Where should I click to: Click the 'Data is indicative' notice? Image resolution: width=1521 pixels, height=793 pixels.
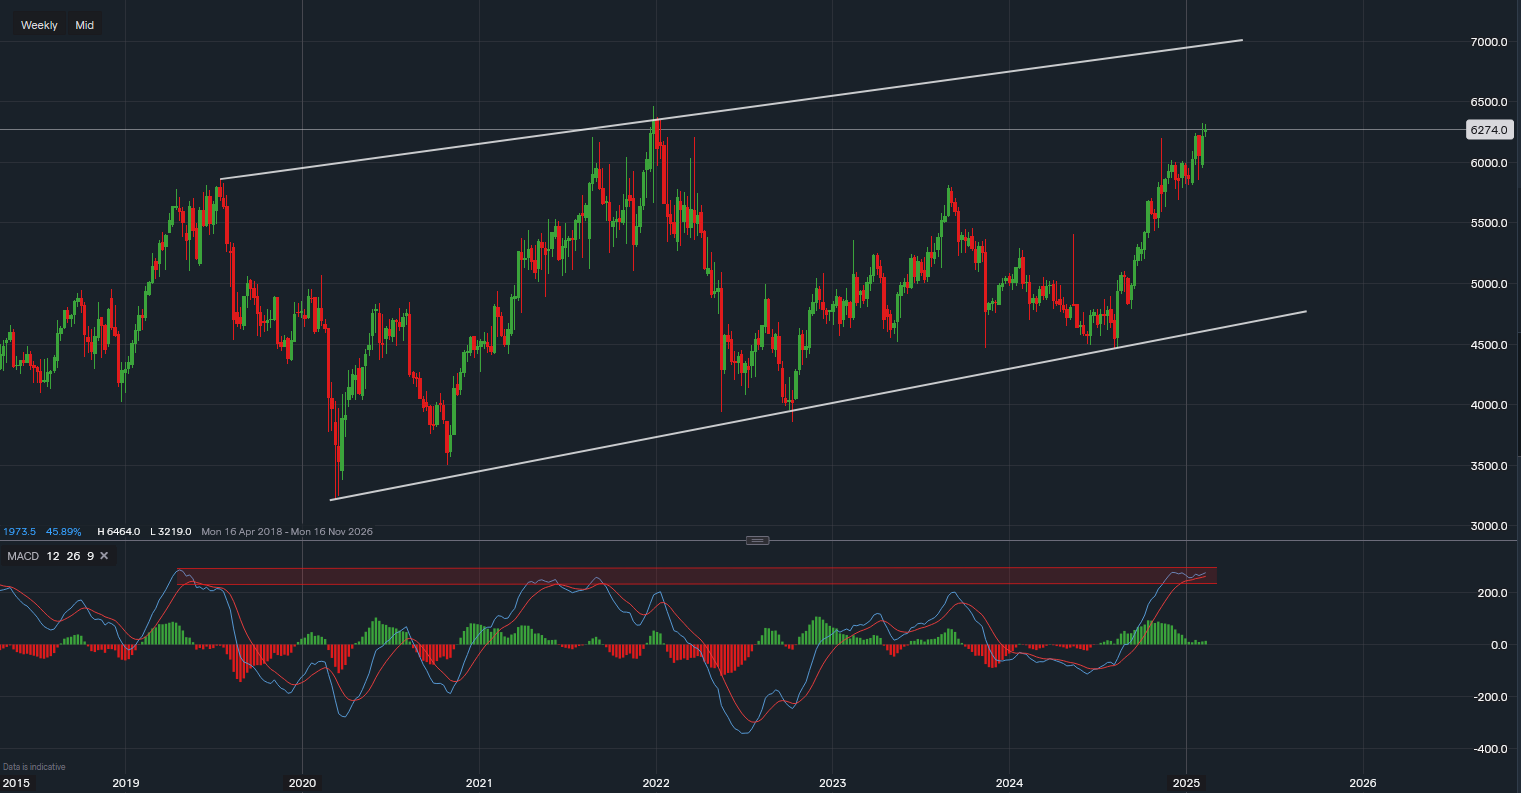34,767
